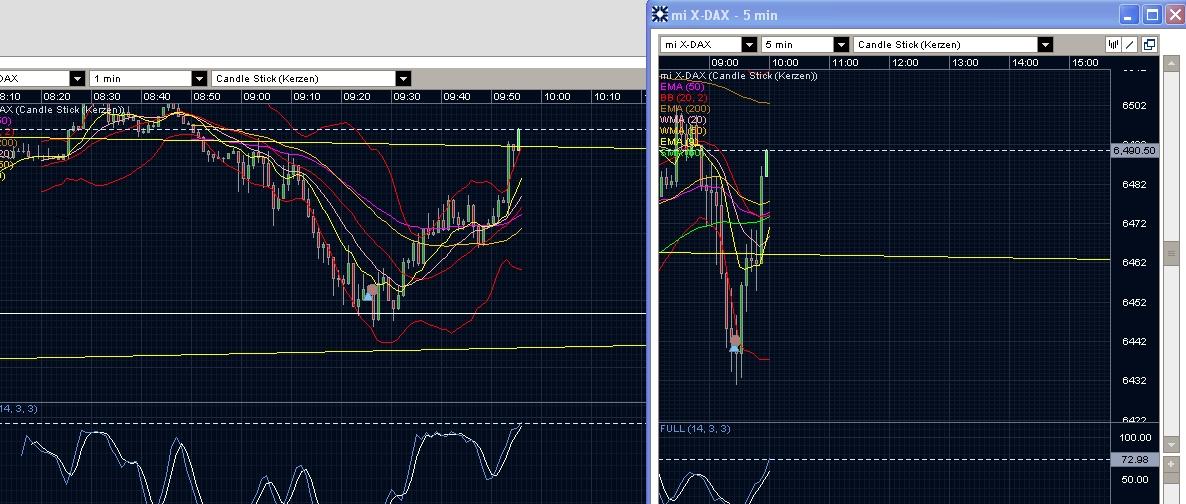The height and width of the screenshot is (504, 1186).
Task: Click the vertical scrollbar thumb in 5 min window
Action: [x=1172, y=254]
